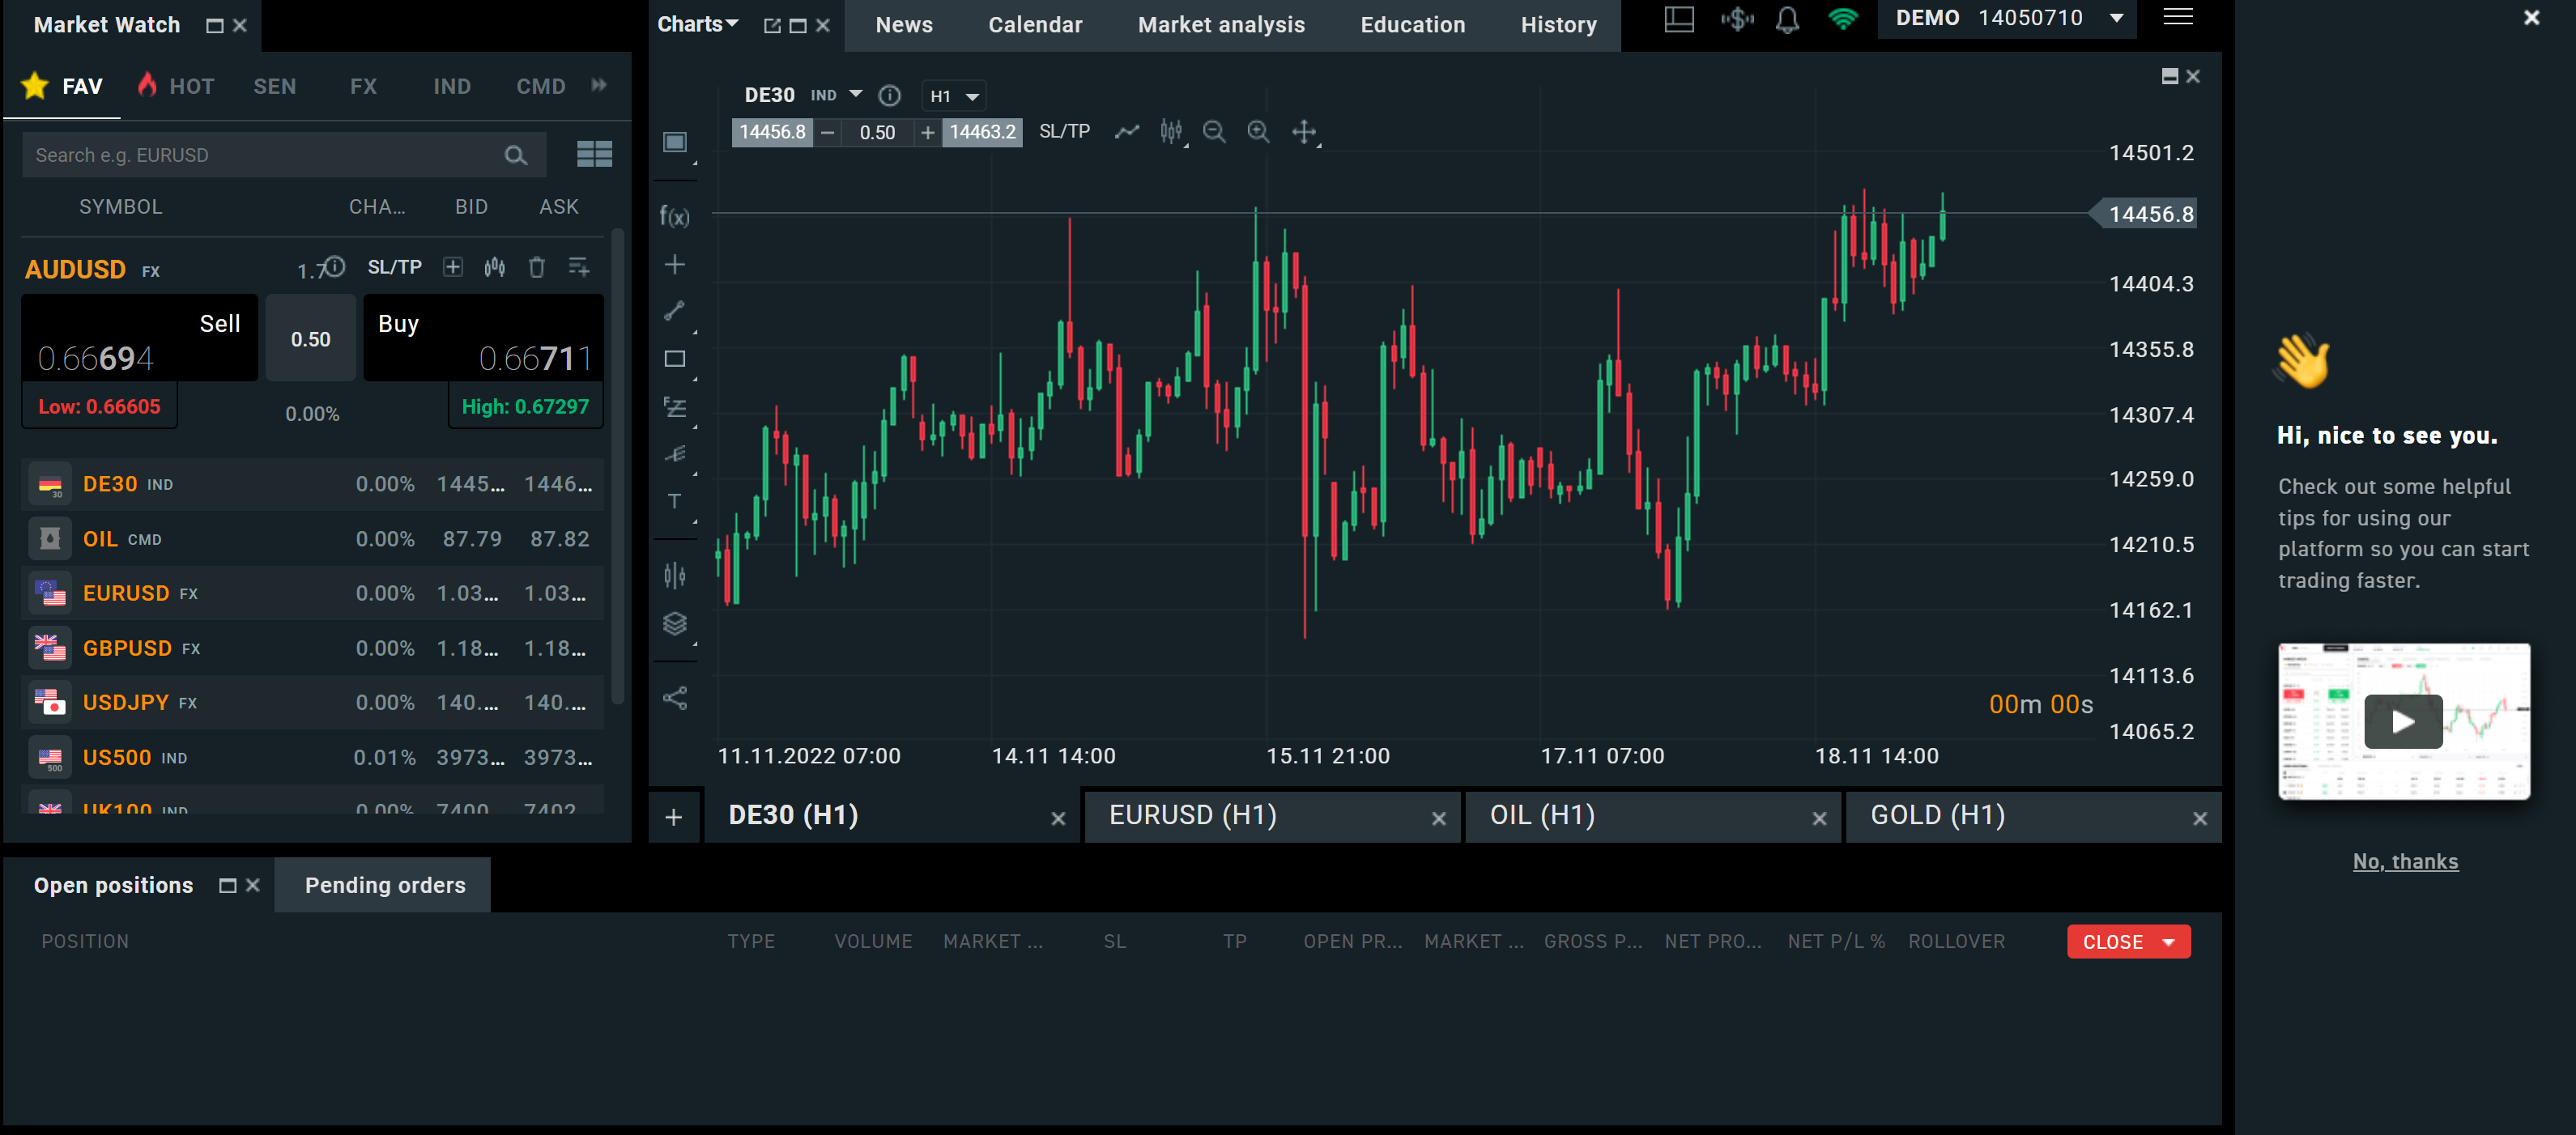Show more Market Watch categories arrows
The width and height of the screenshot is (2576, 1135).
599,85
